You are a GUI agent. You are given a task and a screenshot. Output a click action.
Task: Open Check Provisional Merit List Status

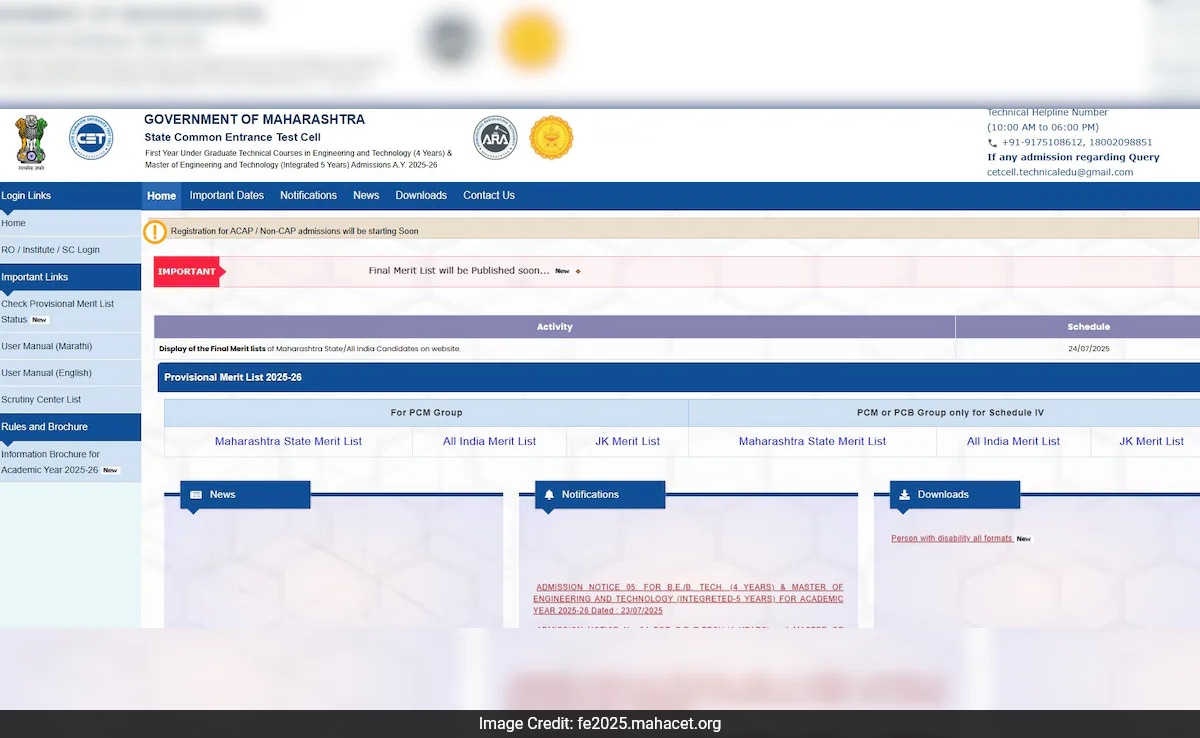tap(56, 311)
